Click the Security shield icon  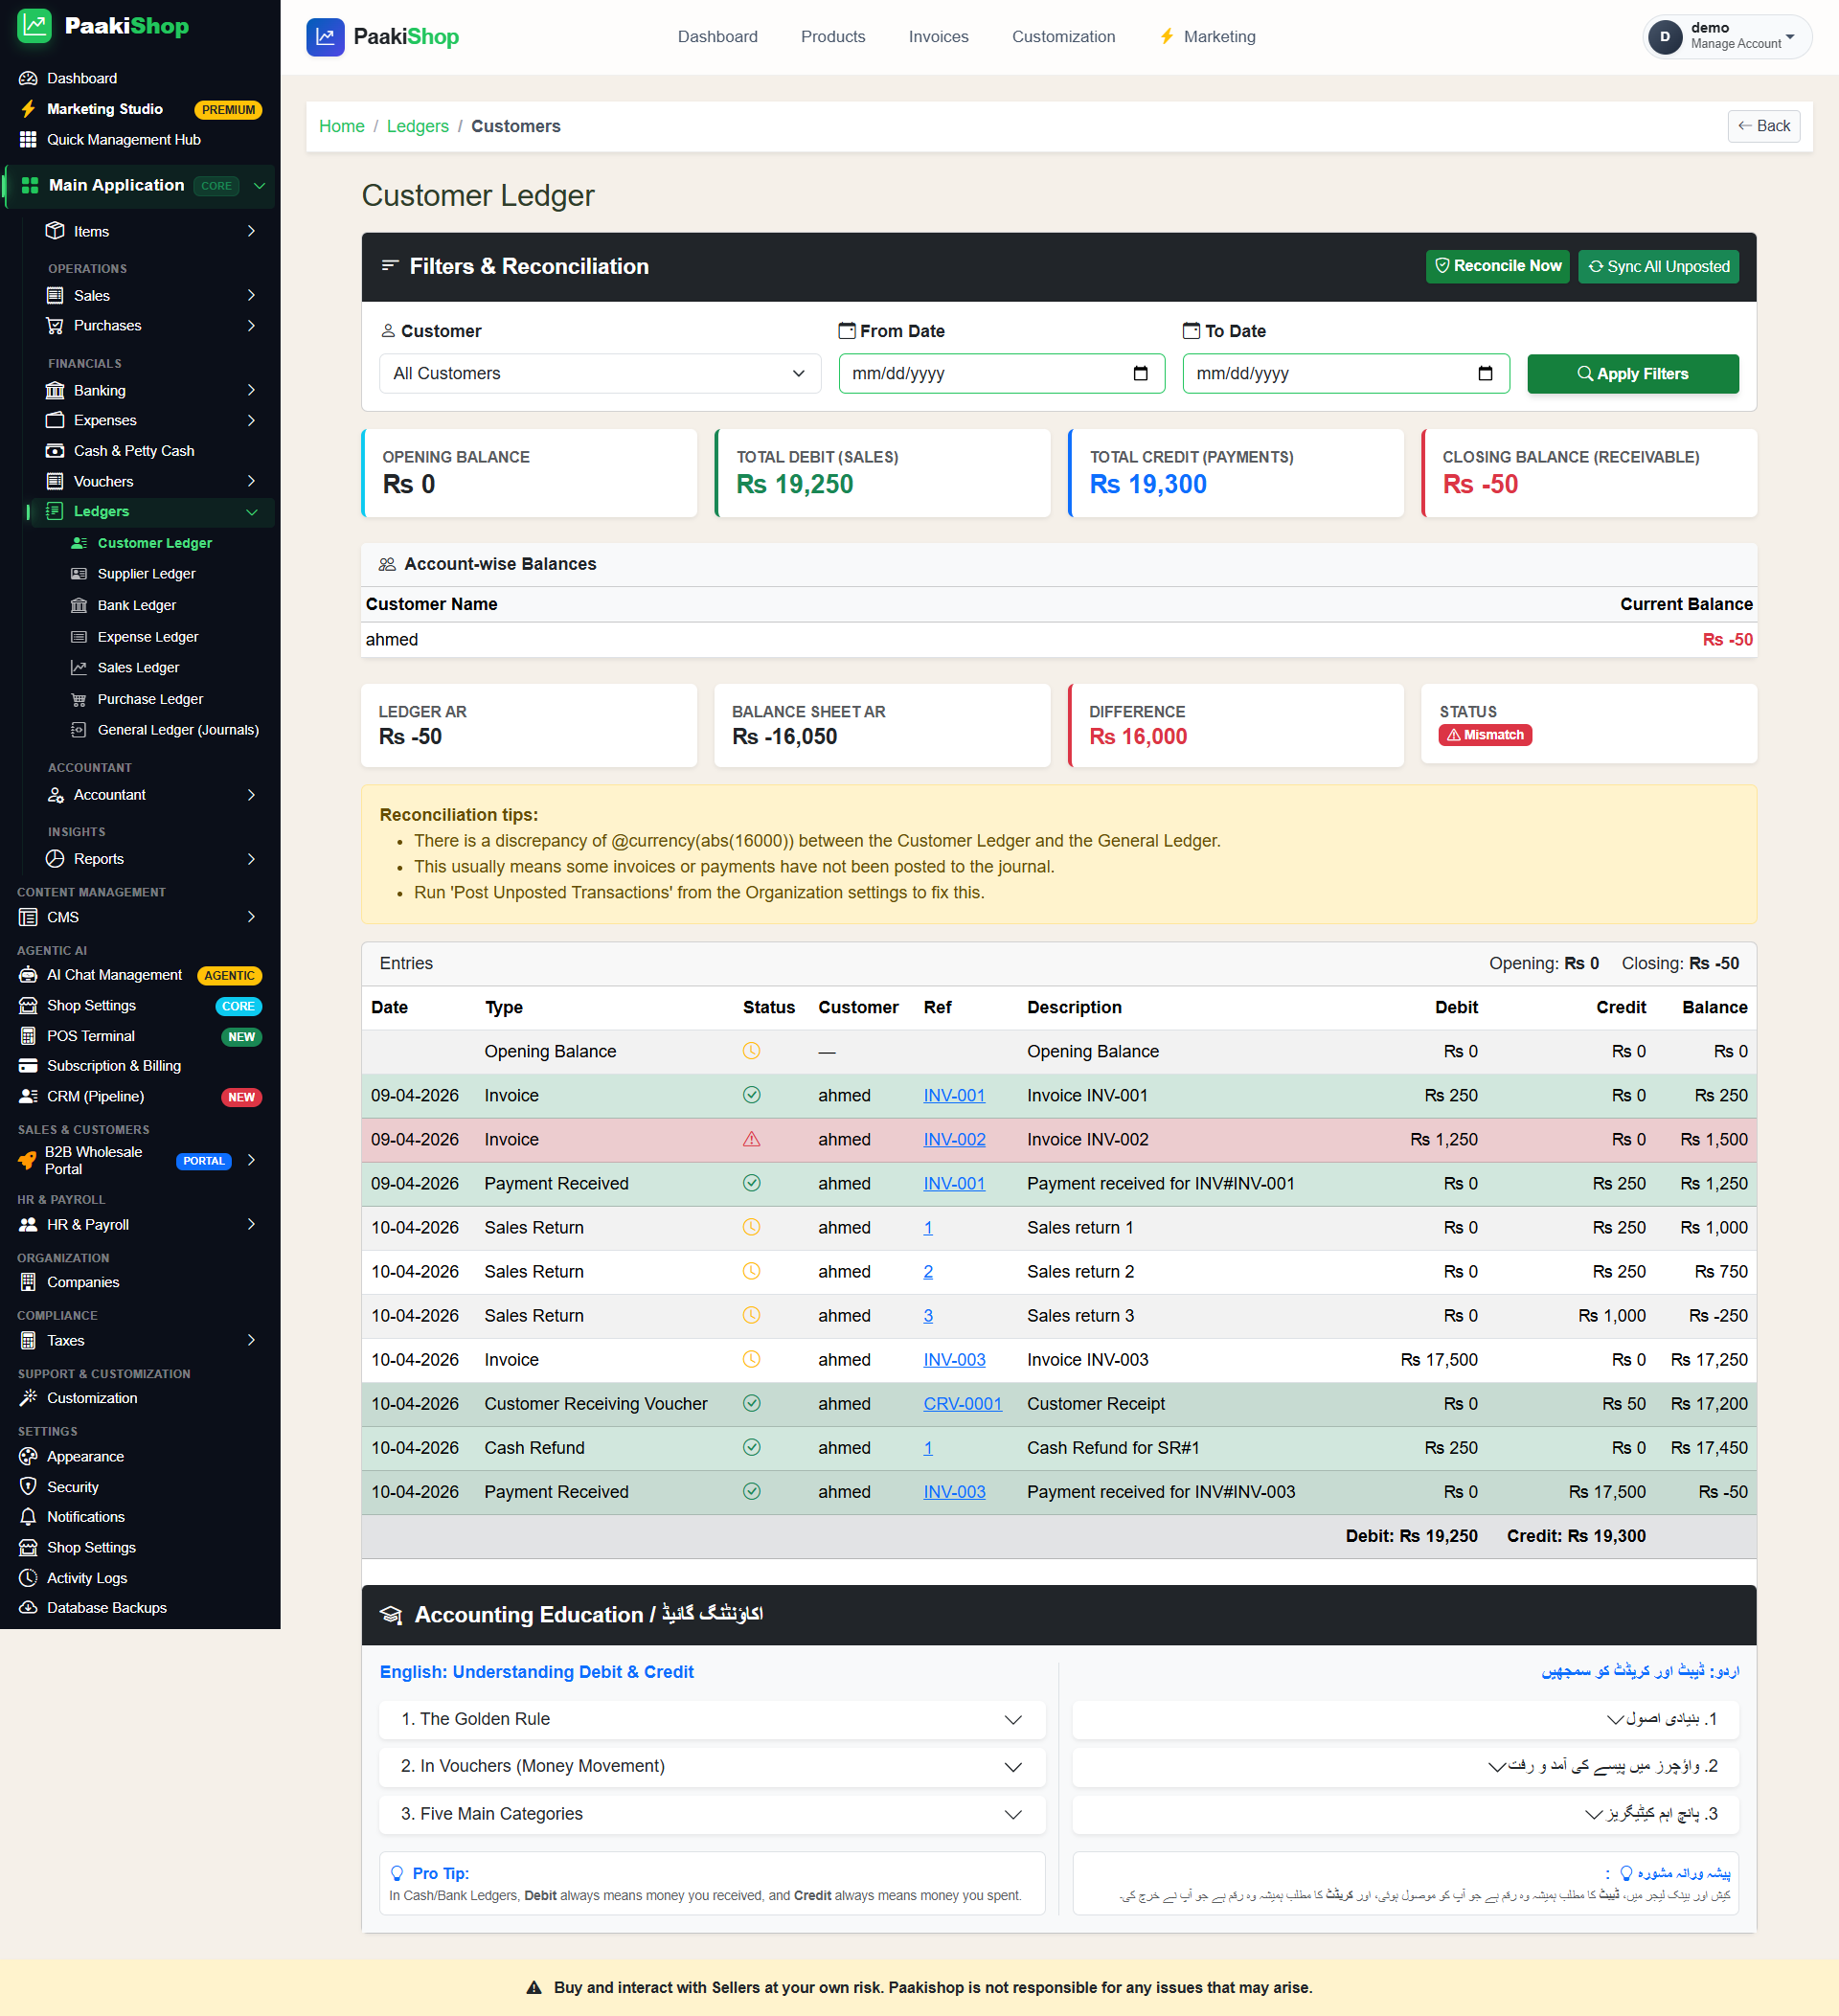pyautogui.click(x=28, y=1487)
